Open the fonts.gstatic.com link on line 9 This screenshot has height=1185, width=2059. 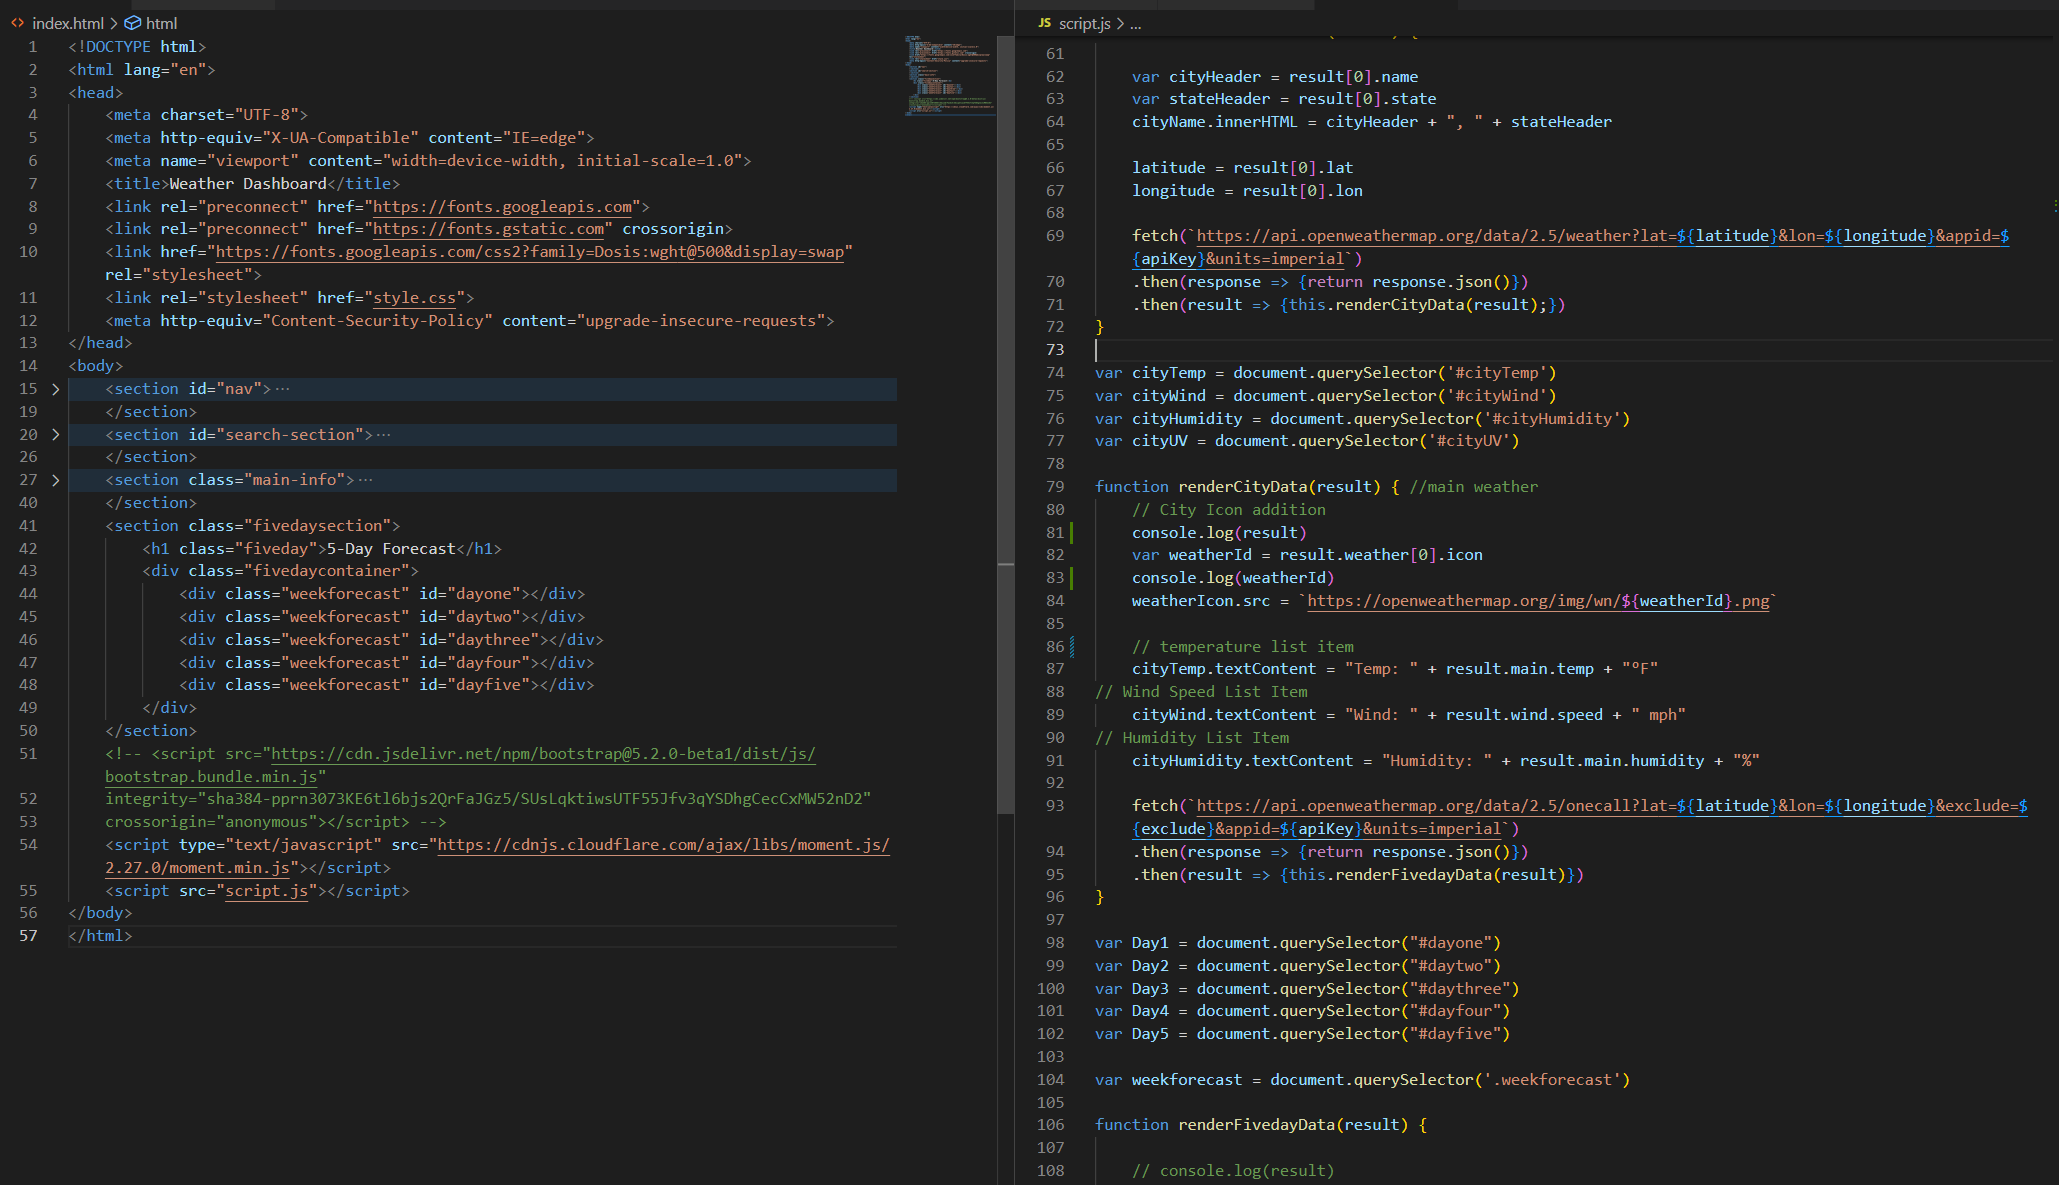tap(489, 229)
